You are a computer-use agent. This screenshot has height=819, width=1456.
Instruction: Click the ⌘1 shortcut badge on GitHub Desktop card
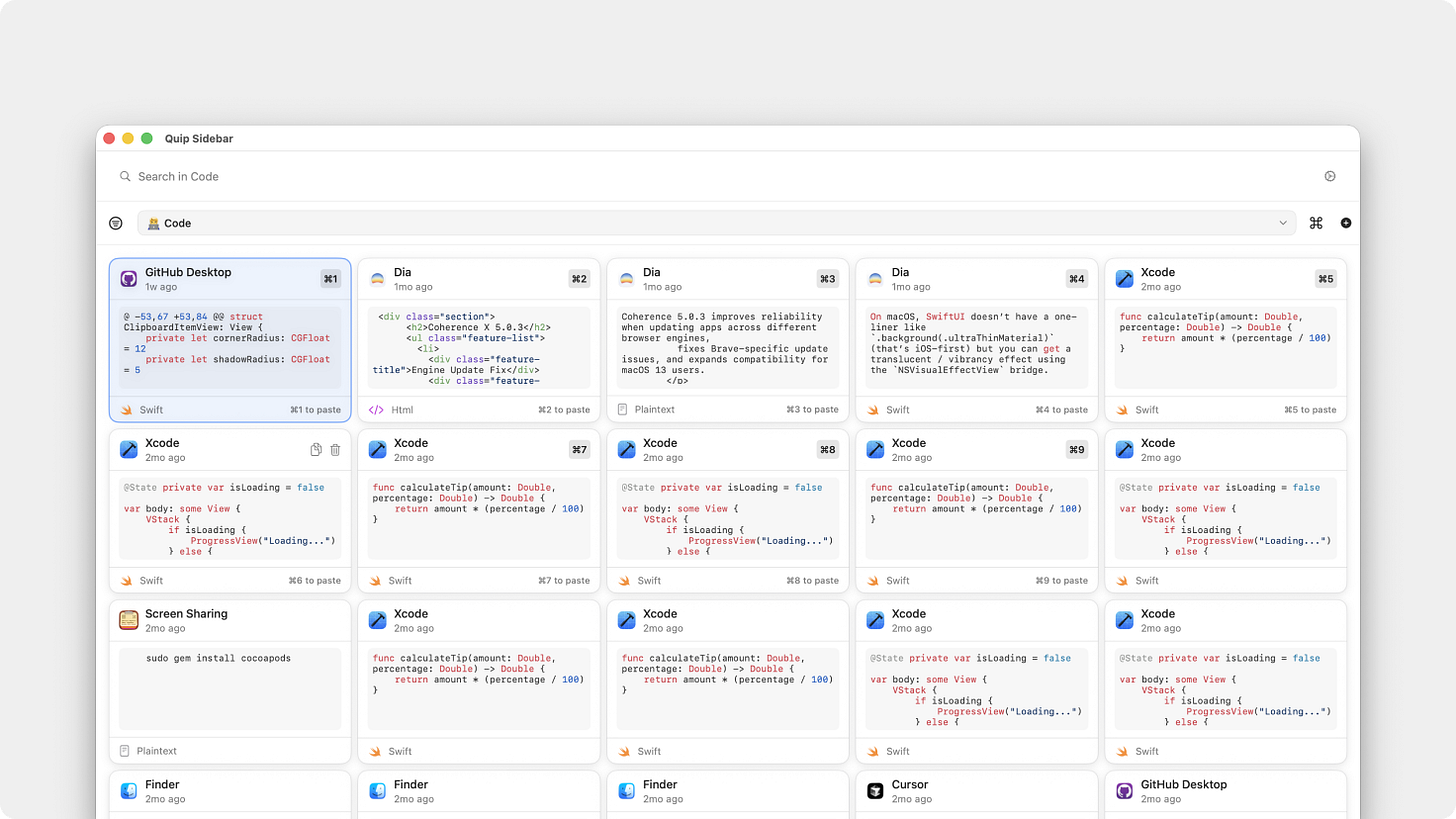[x=331, y=279]
